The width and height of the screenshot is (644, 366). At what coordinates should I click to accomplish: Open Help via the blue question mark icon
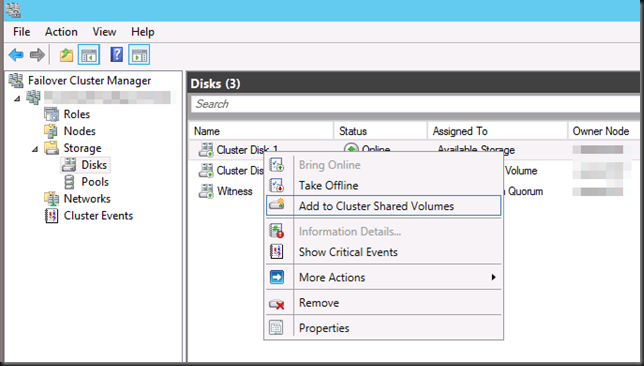117,54
